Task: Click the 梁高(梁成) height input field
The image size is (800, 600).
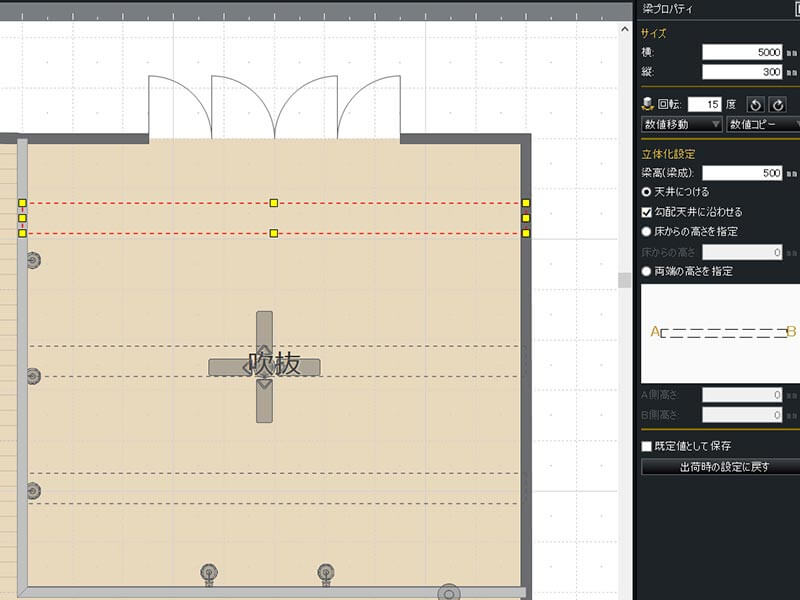Action: (742, 173)
